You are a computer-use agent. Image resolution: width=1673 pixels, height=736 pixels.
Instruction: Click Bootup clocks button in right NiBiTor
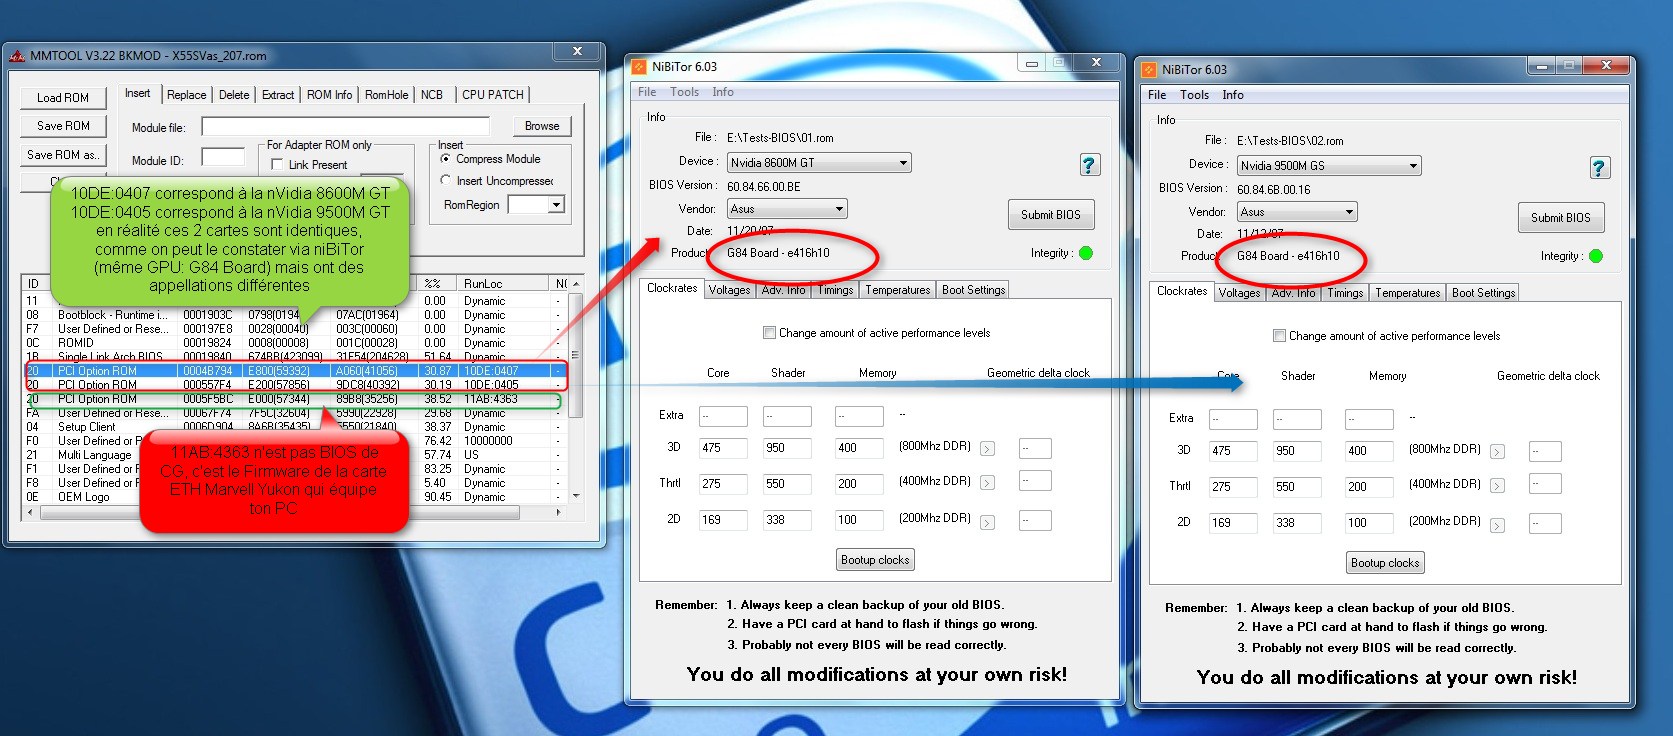click(1385, 563)
